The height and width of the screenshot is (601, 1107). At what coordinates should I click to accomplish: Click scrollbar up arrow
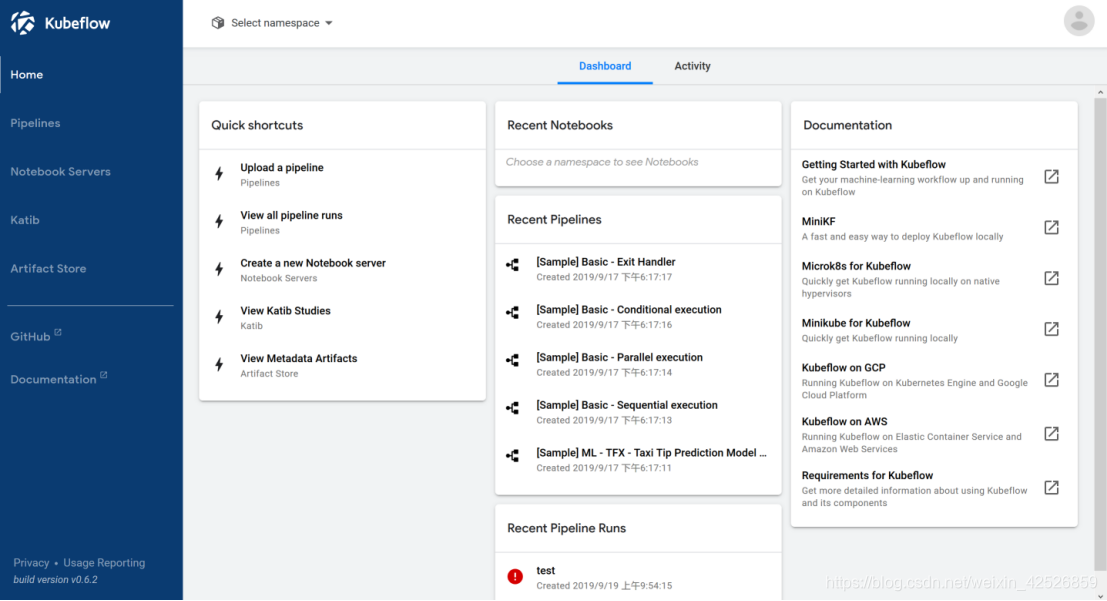[1100, 93]
